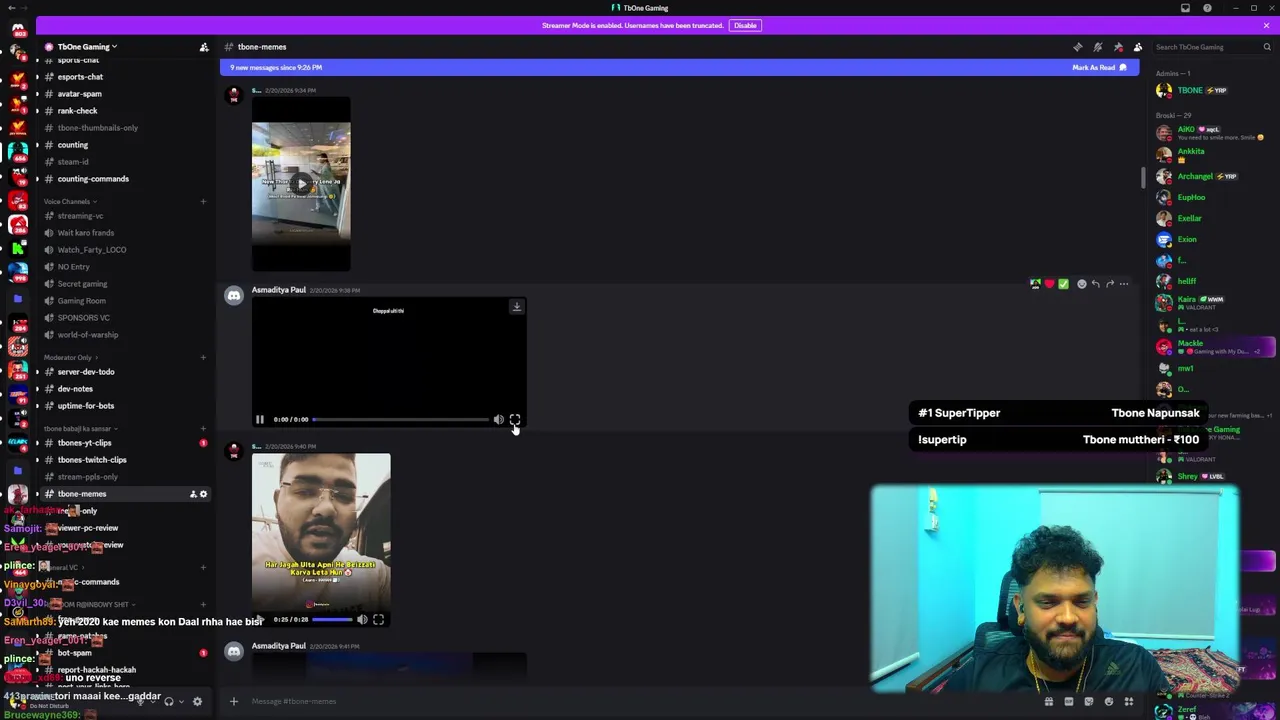This screenshot has width=1280, height=720.
Task: Seek the 0:25/0:28 video progress bar
Action: tap(334, 620)
